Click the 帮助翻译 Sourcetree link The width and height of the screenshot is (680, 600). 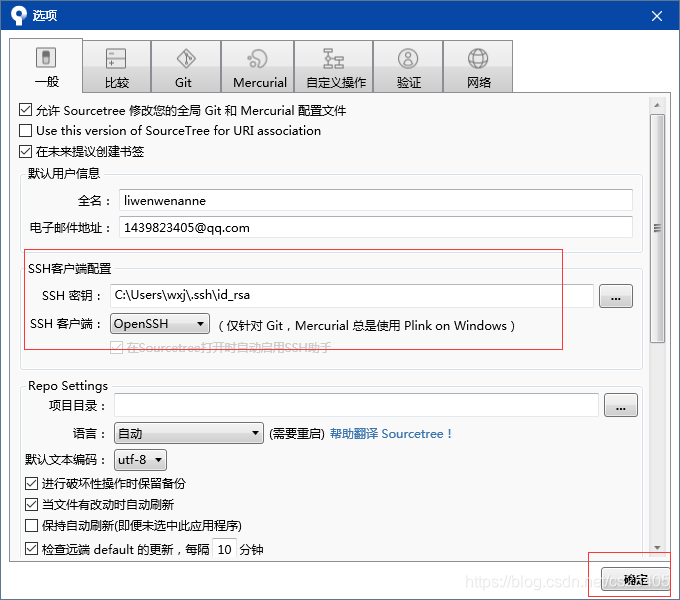click(391, 434)
